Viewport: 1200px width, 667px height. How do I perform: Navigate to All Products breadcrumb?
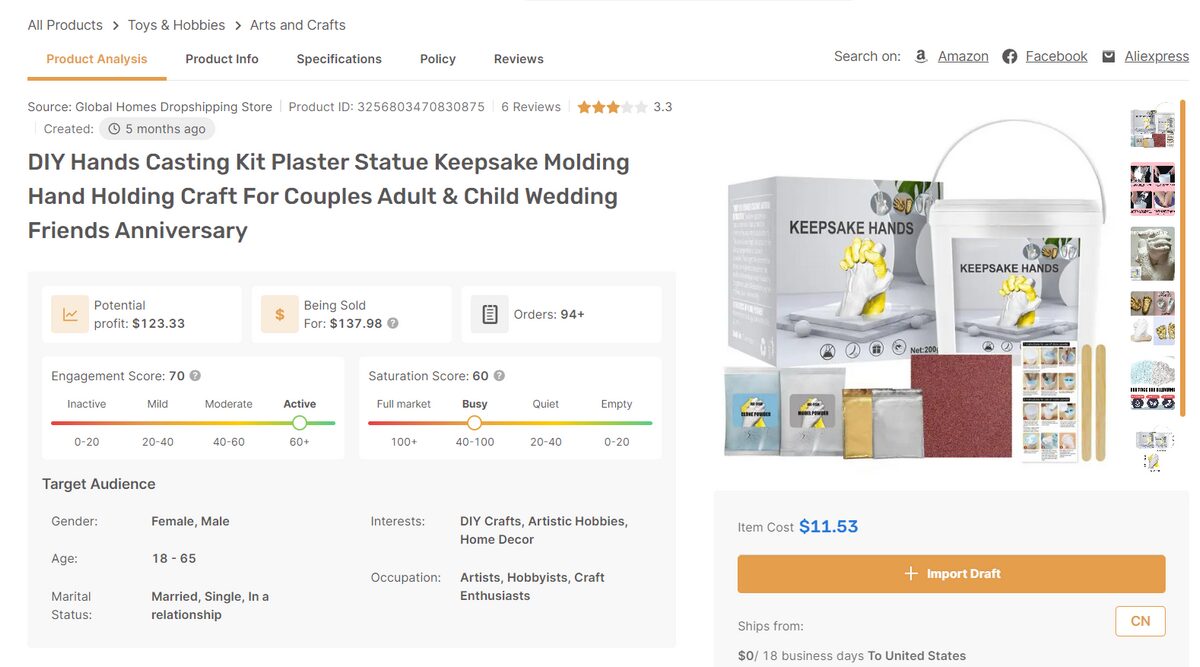(65, 25)
